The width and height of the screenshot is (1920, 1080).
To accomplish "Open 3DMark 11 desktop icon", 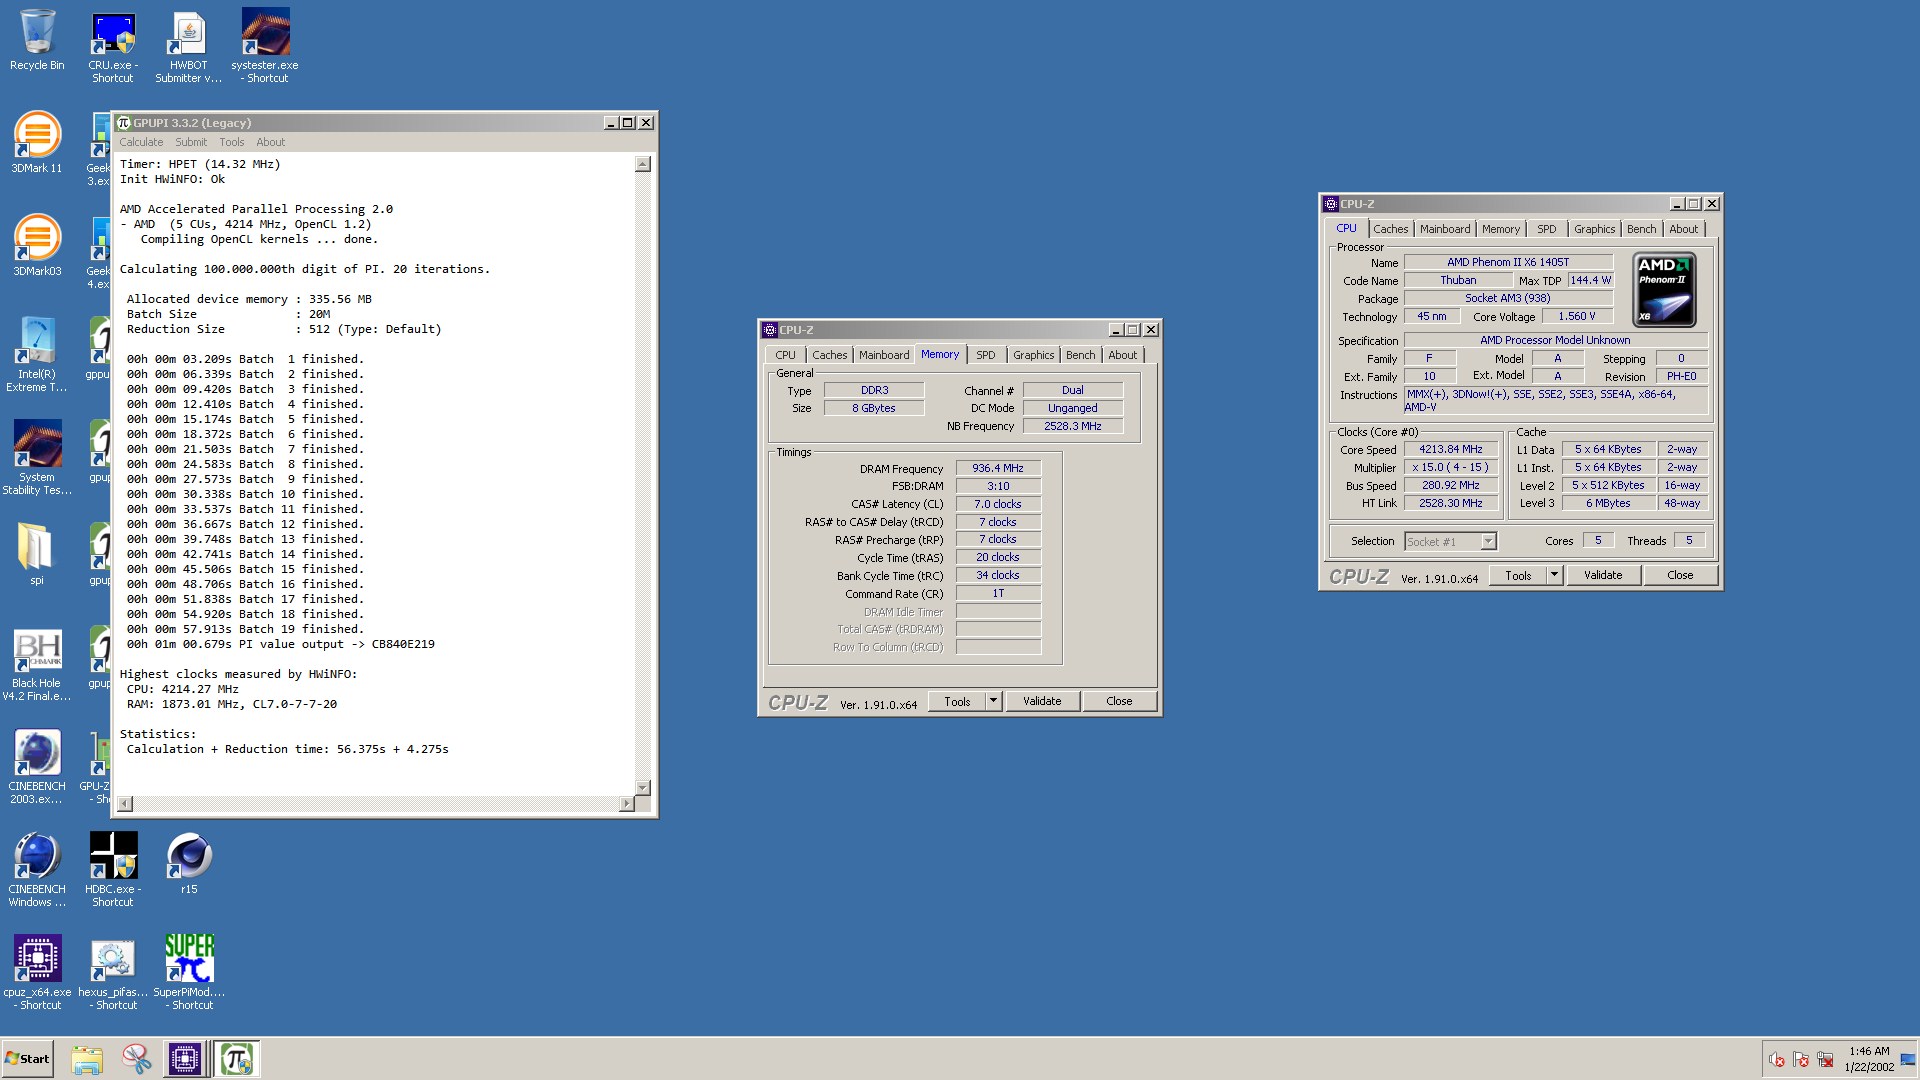I will tap(37, 142).
